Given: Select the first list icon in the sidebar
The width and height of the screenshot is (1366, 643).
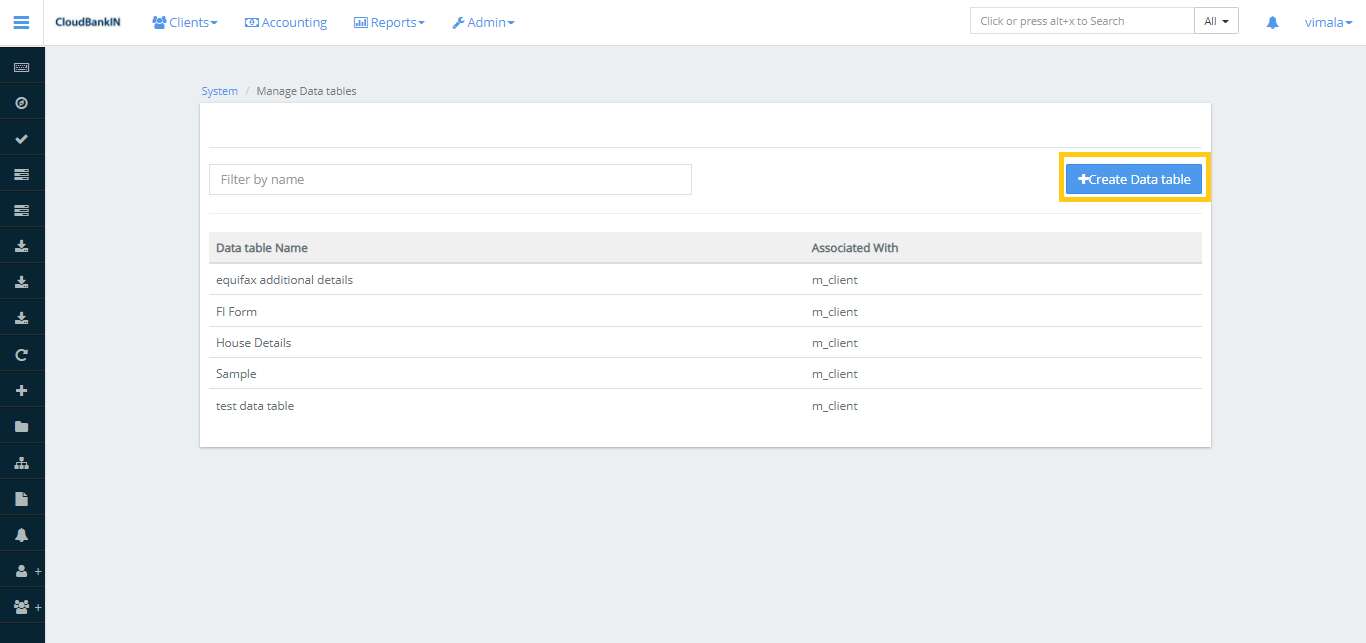Looking at the screenshot, I should point(22,173).
